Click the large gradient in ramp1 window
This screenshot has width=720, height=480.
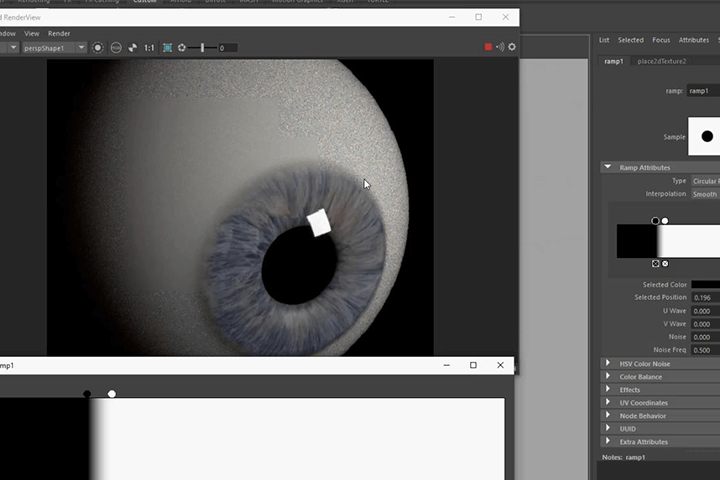252,439
